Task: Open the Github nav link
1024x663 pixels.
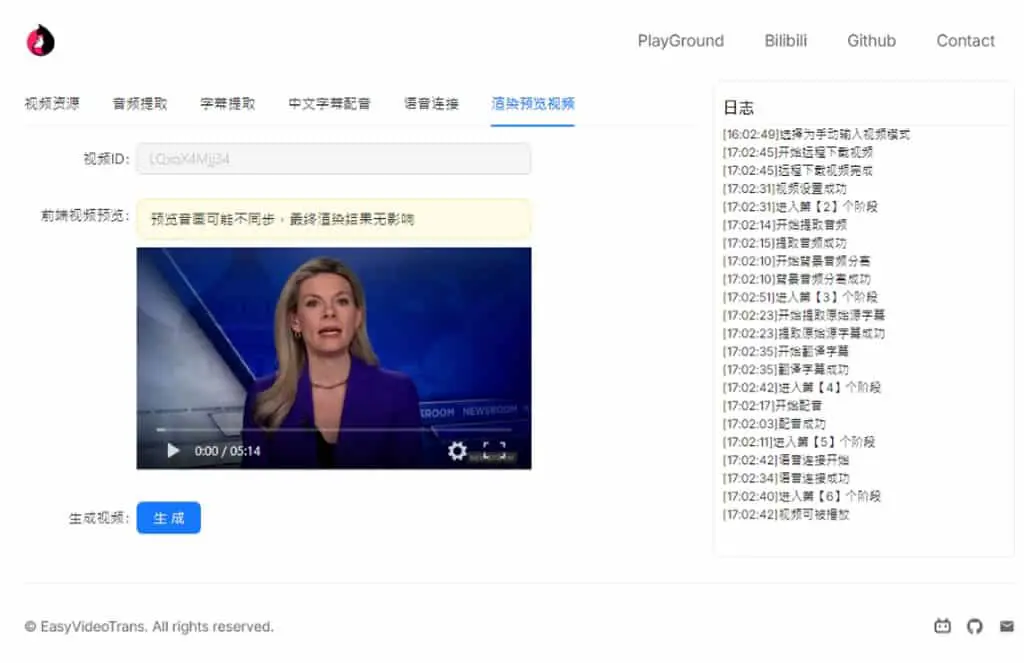Action: click(x=871, y=40)
